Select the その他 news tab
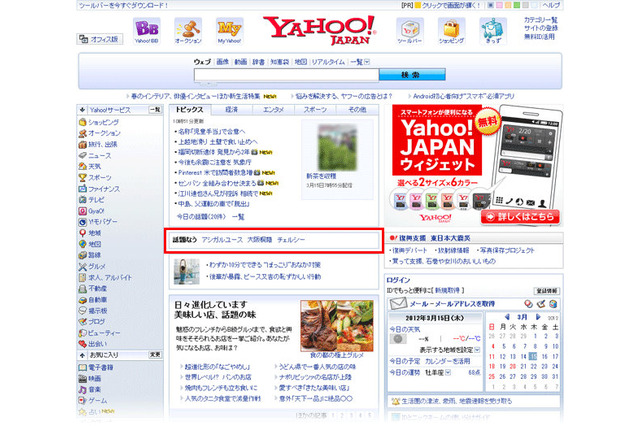 pos(357,110)
